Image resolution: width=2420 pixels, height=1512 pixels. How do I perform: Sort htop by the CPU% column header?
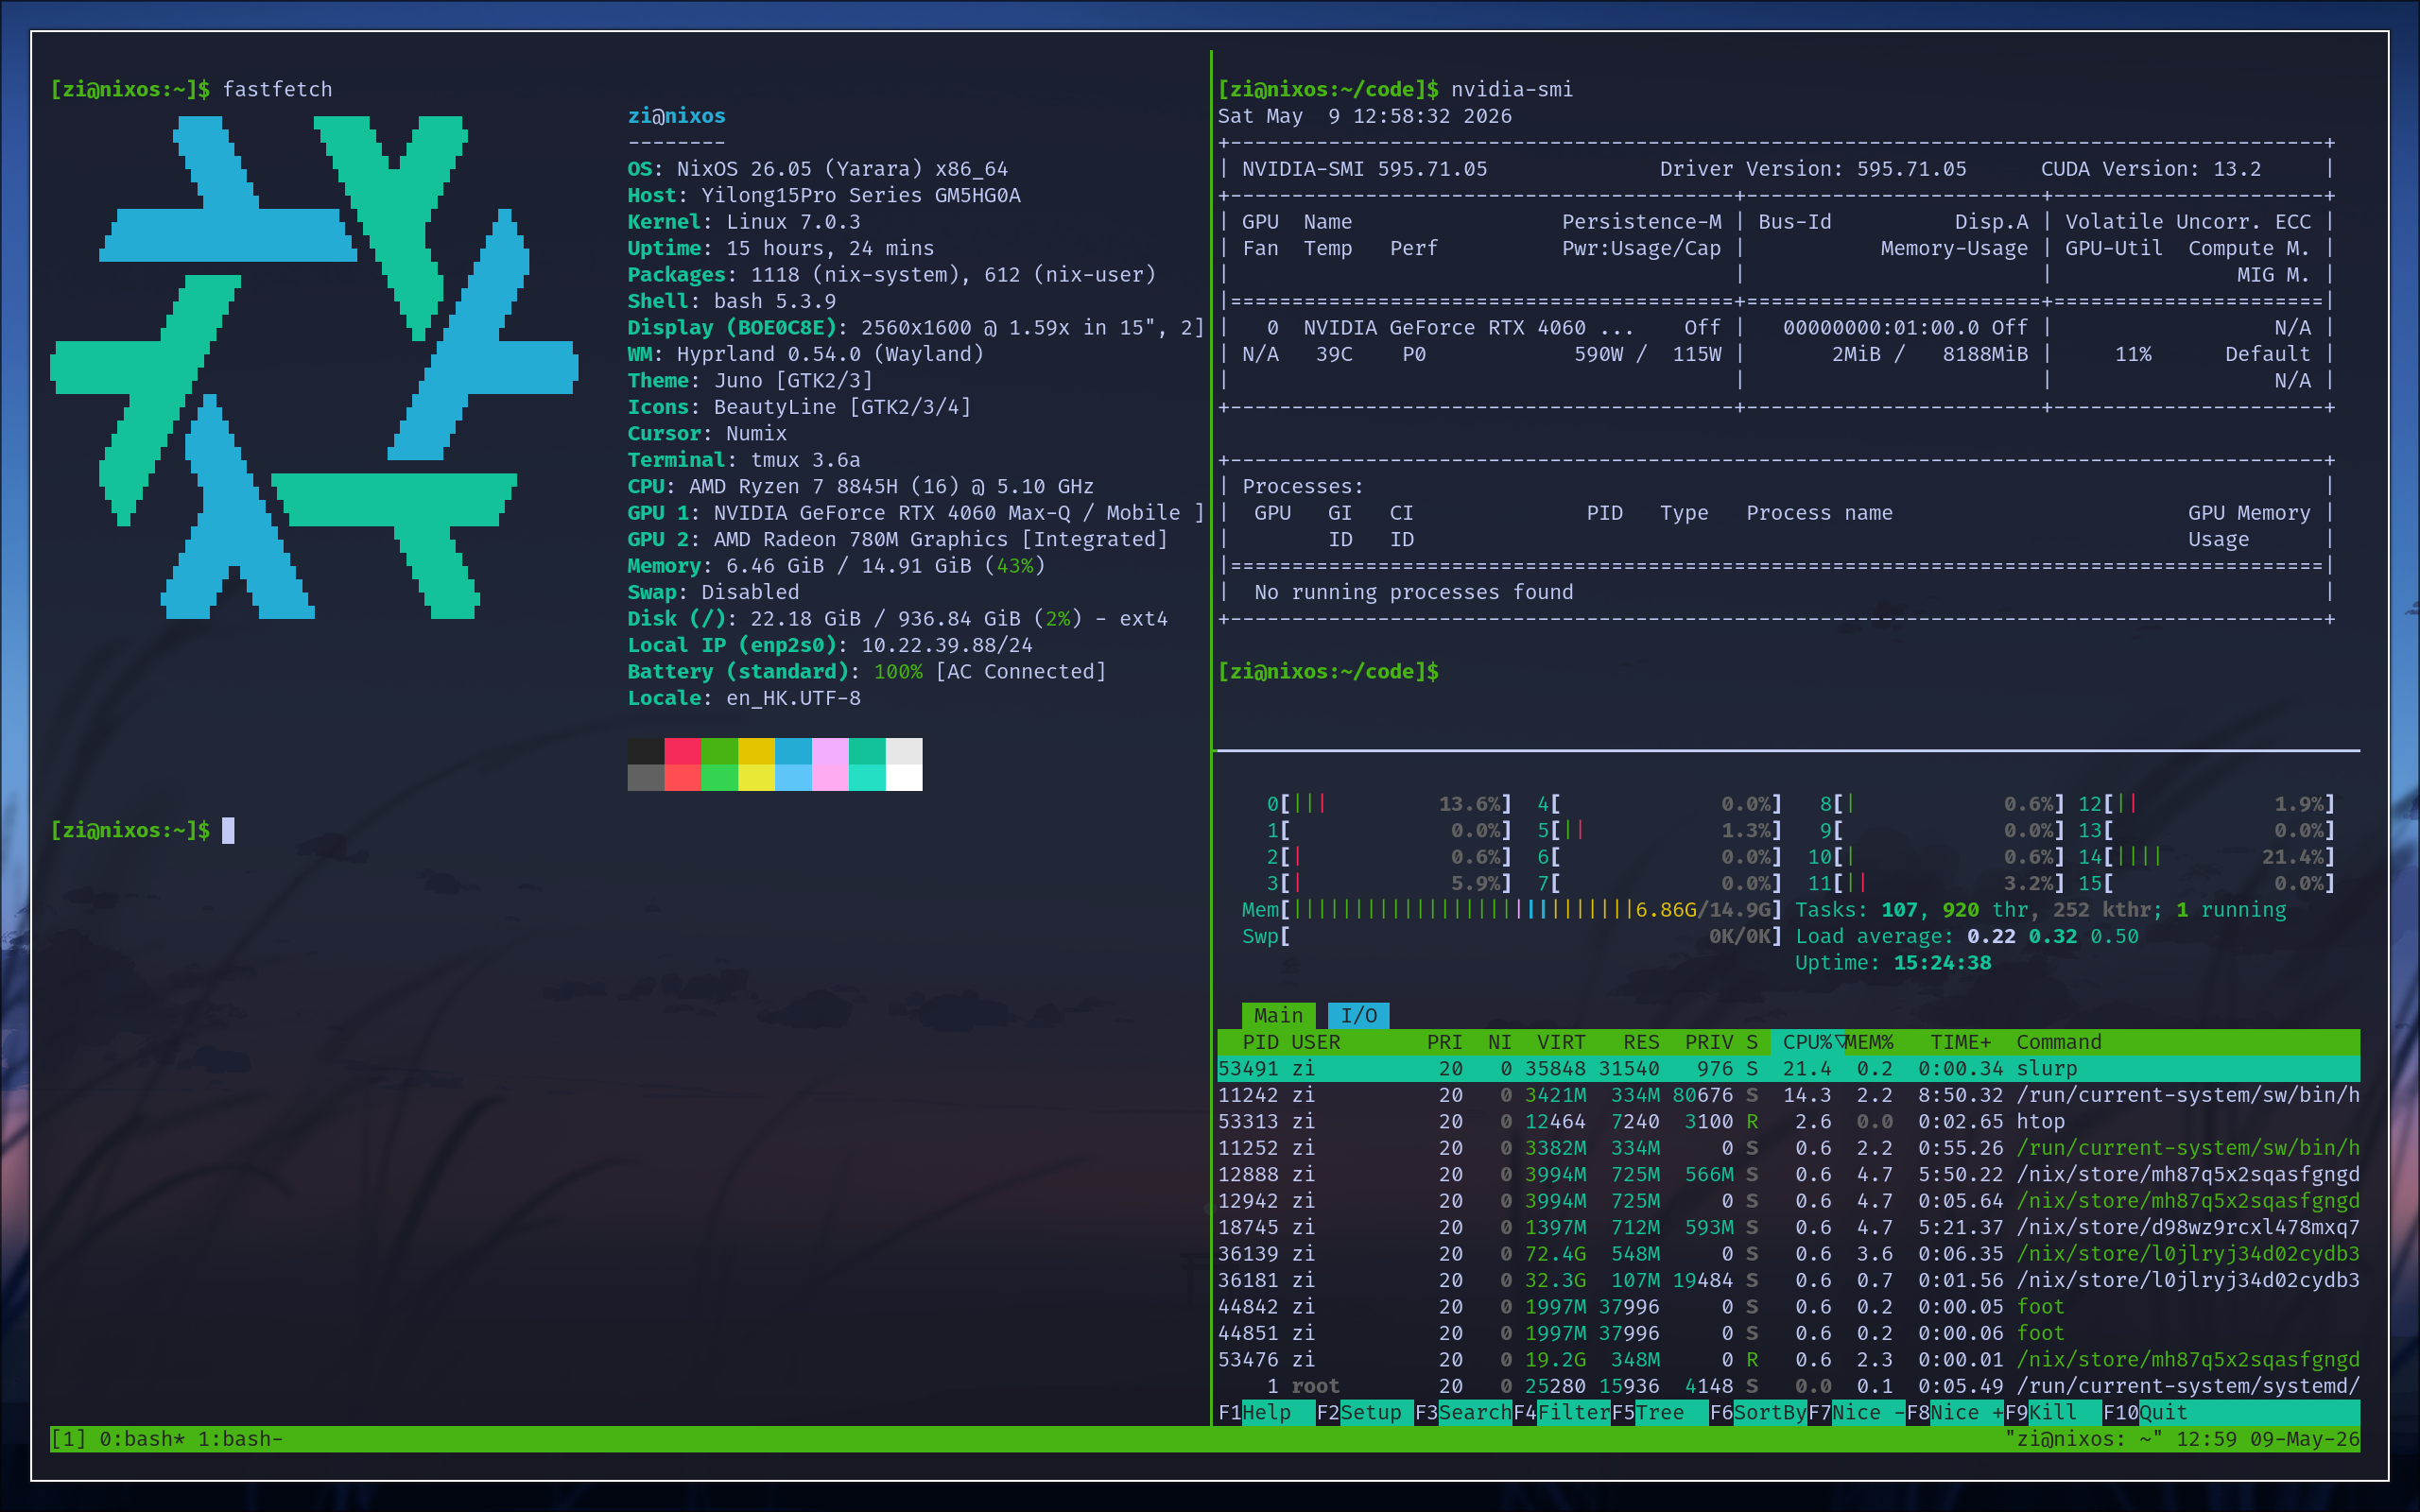pos(1808,1042)
